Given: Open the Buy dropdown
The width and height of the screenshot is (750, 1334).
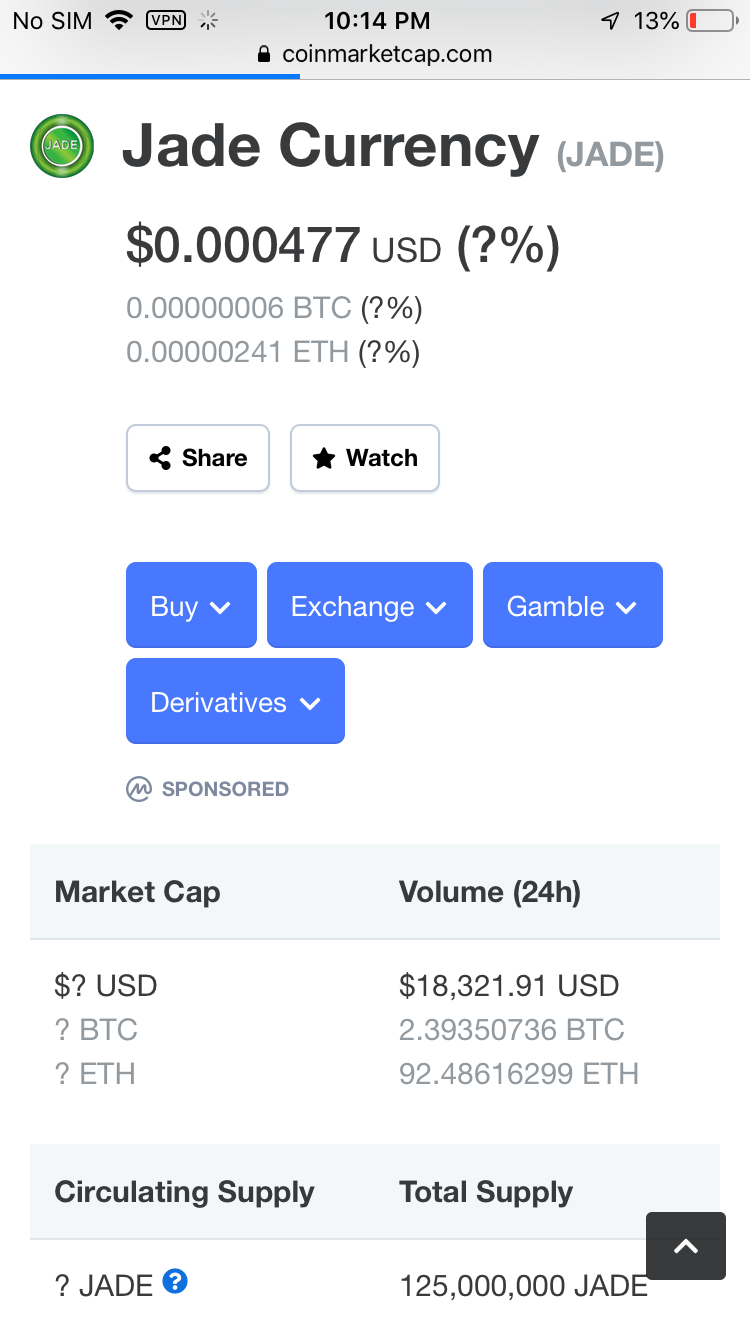Looking at the screenshot, I should (x=191, y=605).
